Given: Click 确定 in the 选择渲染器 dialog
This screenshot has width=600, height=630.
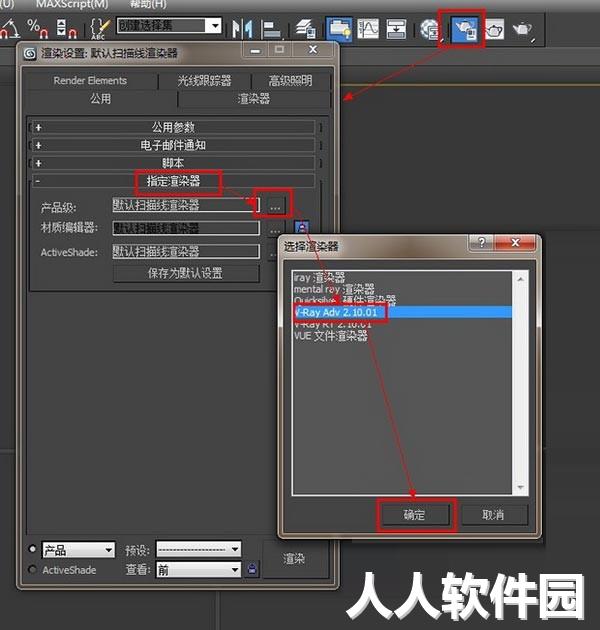Looking at the screenshot, I should [414, 515].
